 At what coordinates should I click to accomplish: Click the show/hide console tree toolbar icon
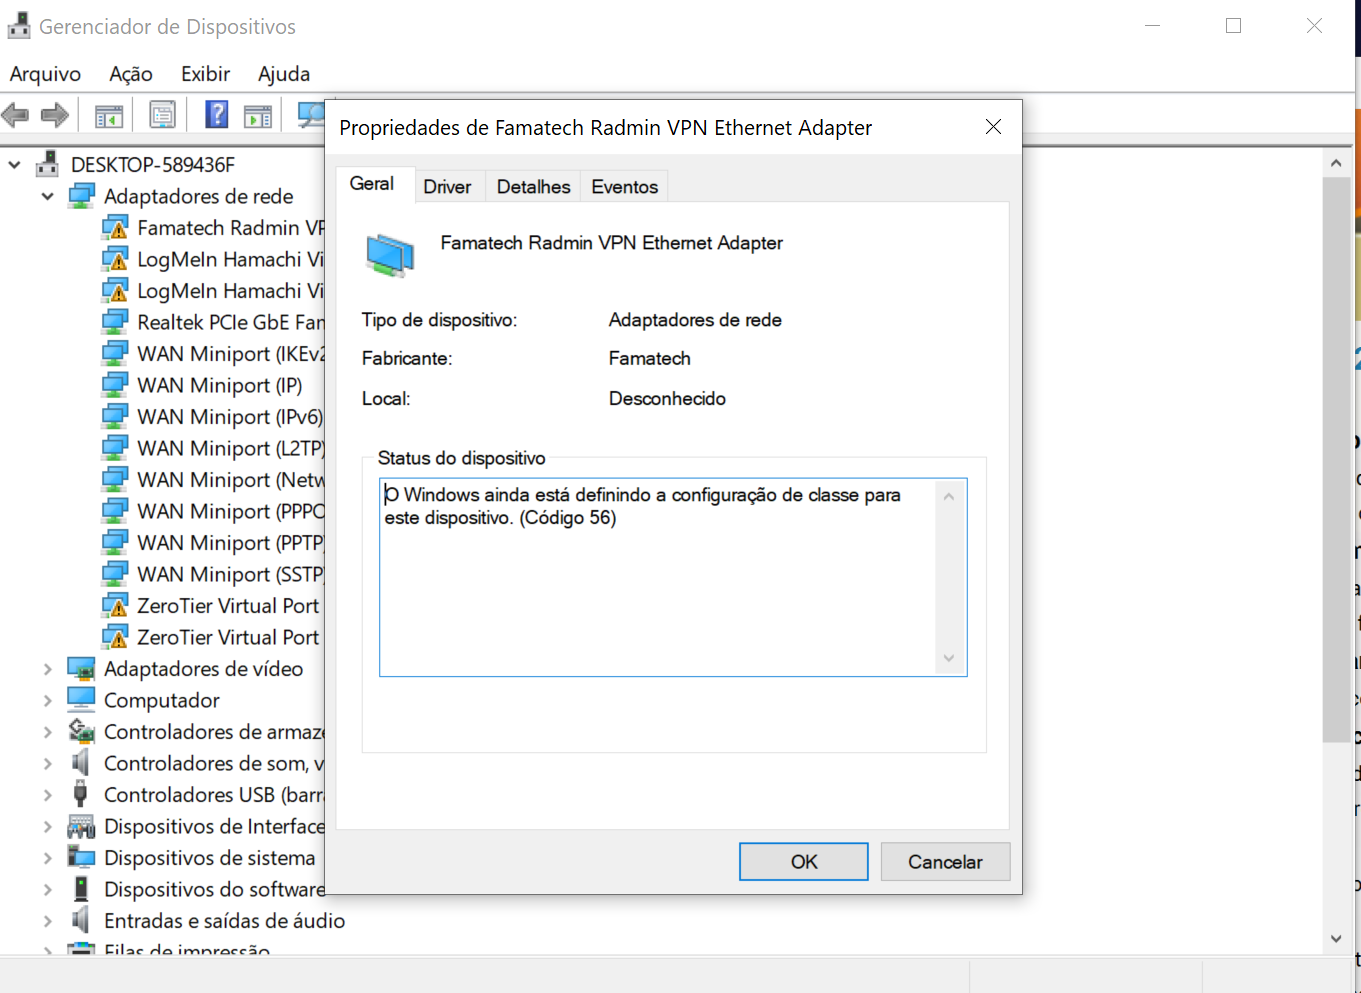coord(109,116)
